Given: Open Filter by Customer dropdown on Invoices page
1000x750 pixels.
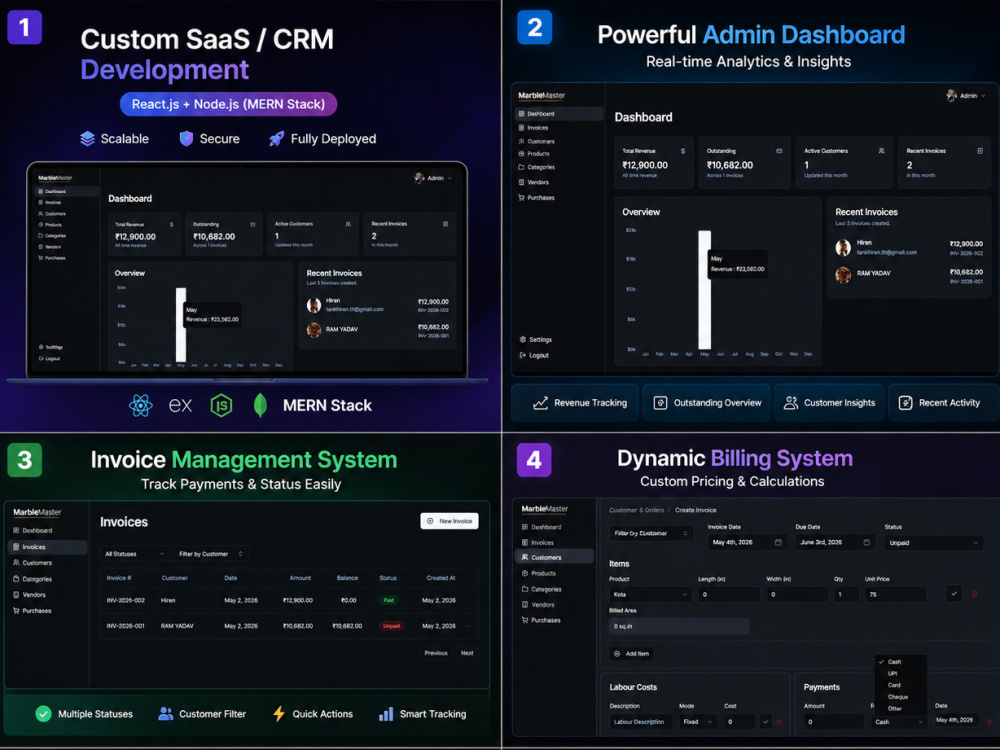Looking at the screenshot, I should [211, 554].
